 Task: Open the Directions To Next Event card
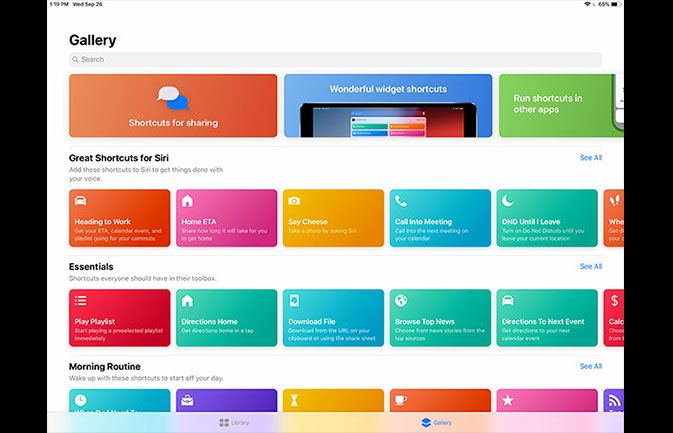pos(547,318)
